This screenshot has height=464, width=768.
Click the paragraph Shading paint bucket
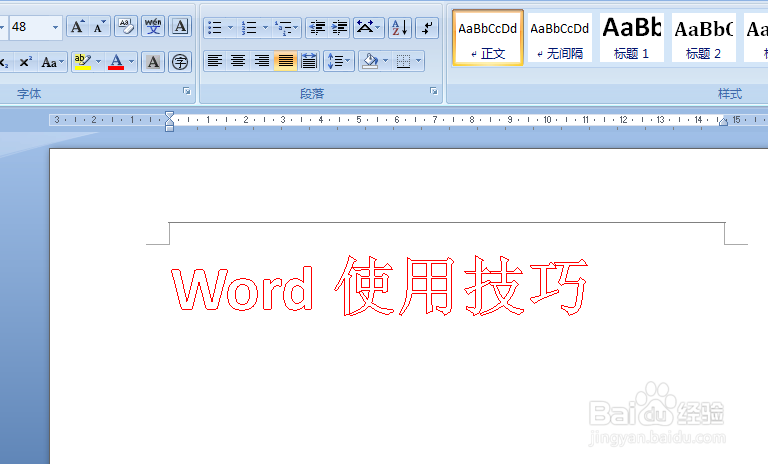pyautogui.click(x=369, y=61)
